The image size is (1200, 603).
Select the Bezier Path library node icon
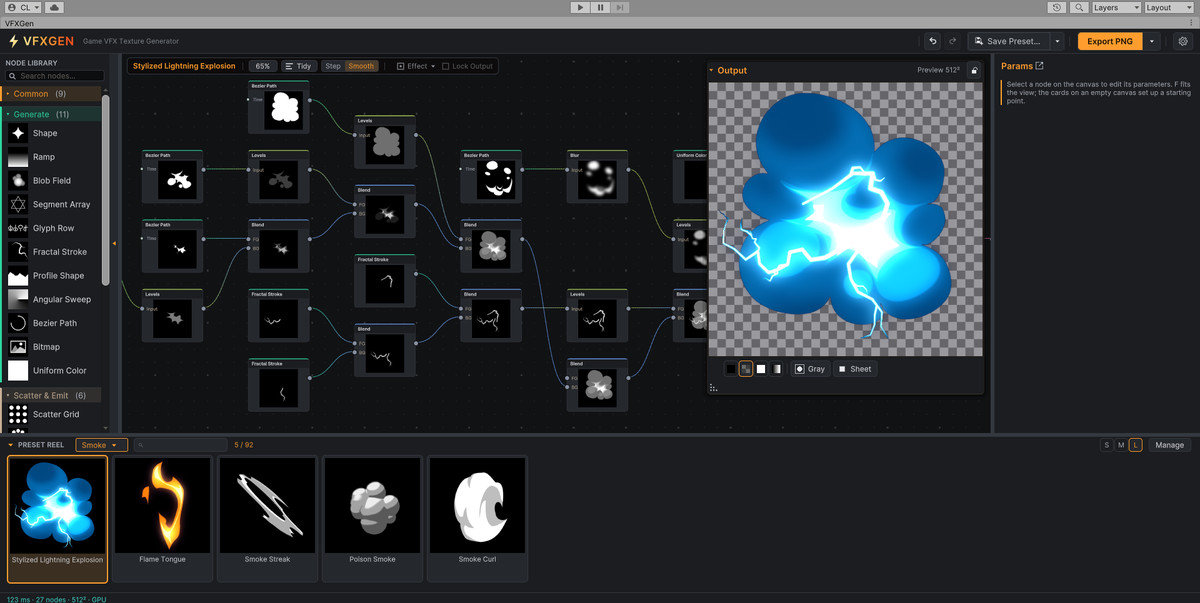pos(18,323)
